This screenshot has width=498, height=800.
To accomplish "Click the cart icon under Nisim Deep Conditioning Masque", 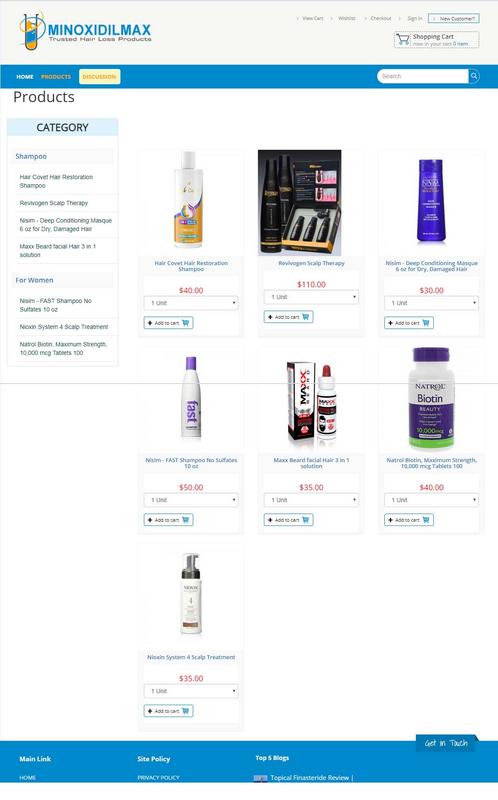I will coord(426,323).
